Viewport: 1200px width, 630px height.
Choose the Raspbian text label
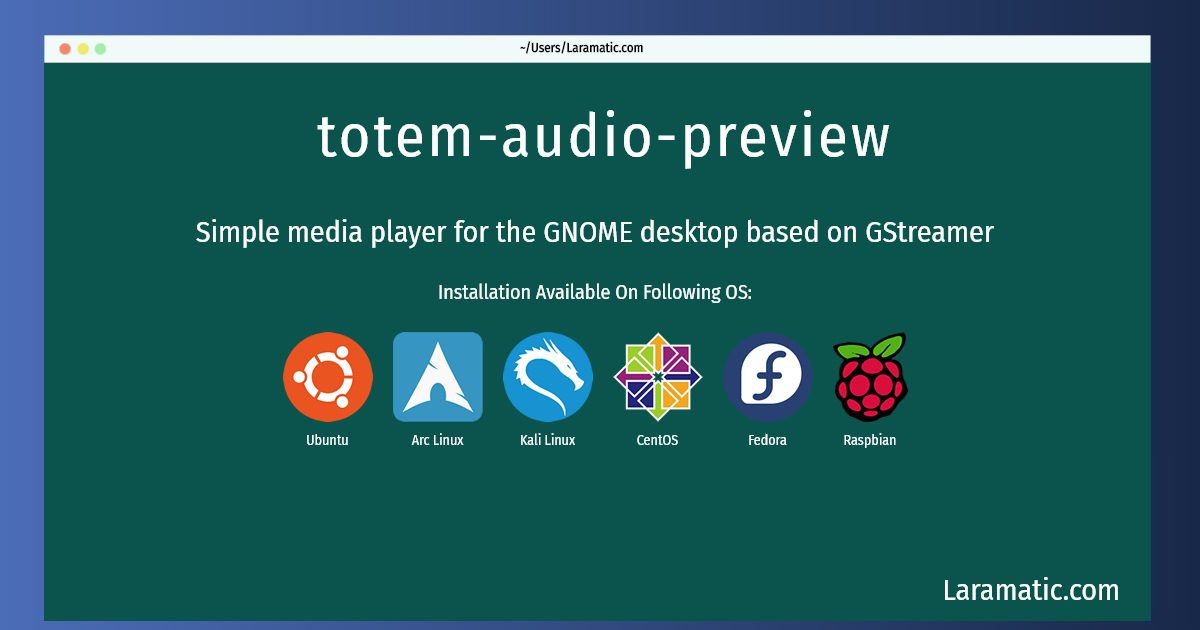click(x=870, y=440)
